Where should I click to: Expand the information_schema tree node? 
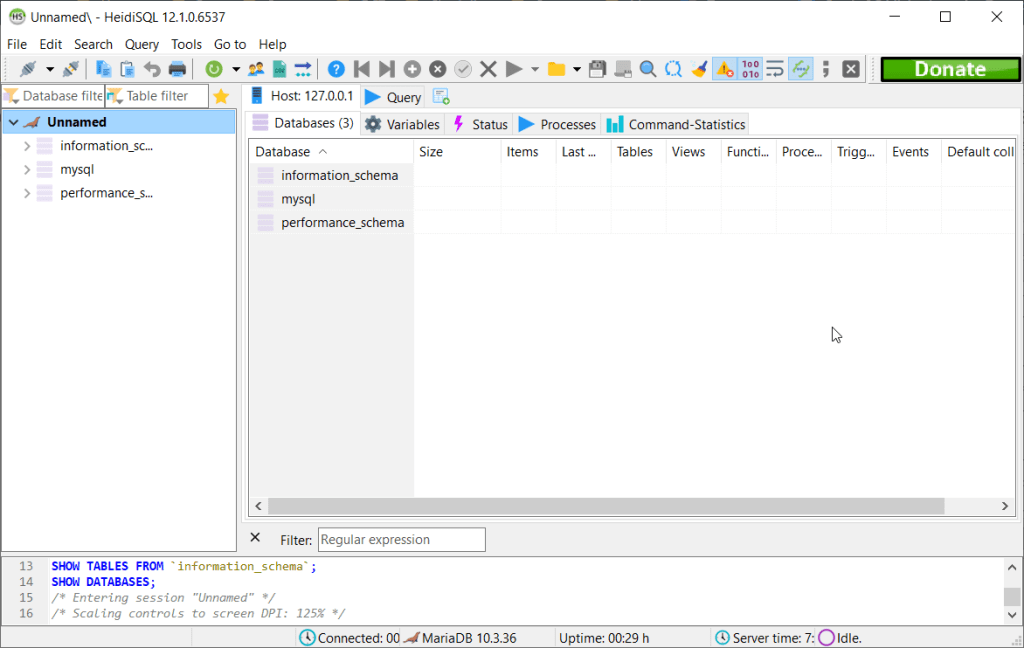click(27, 146)
